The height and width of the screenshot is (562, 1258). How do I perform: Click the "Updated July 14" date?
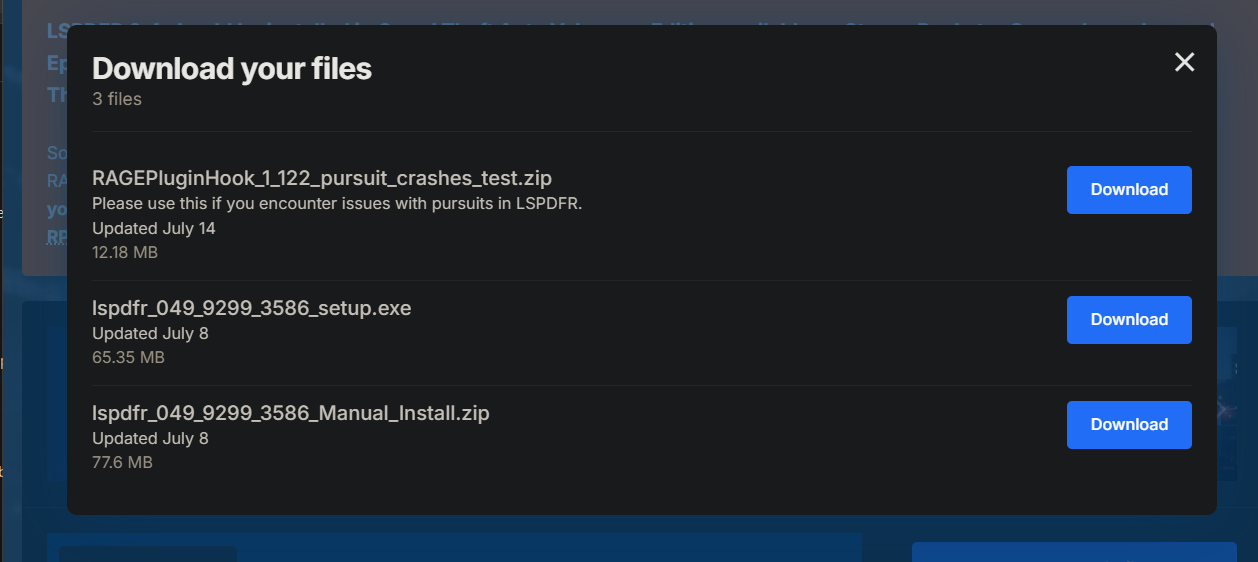point(153,228)
